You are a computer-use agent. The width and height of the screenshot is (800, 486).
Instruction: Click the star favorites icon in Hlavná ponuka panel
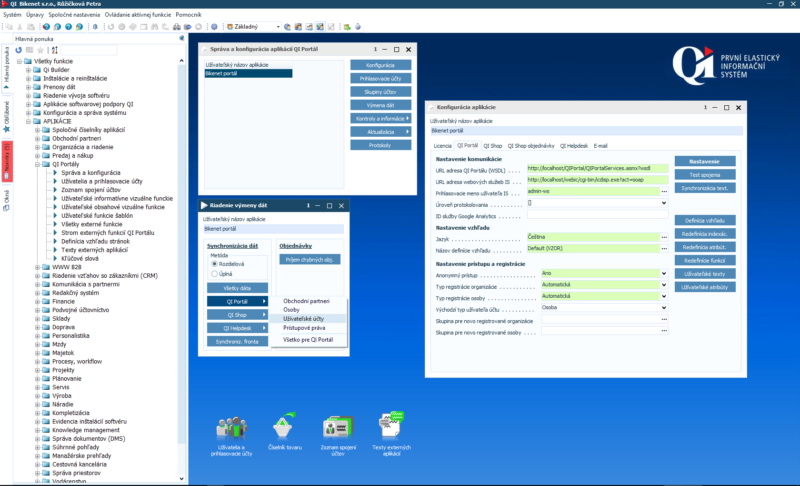(x=40, y=50)
